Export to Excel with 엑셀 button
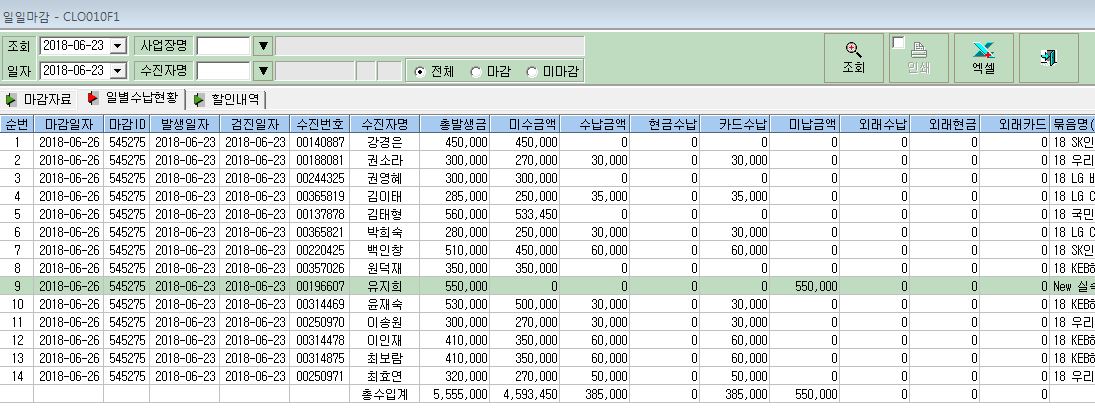Screen dimensions: 1095x413 tap(983, 58)
